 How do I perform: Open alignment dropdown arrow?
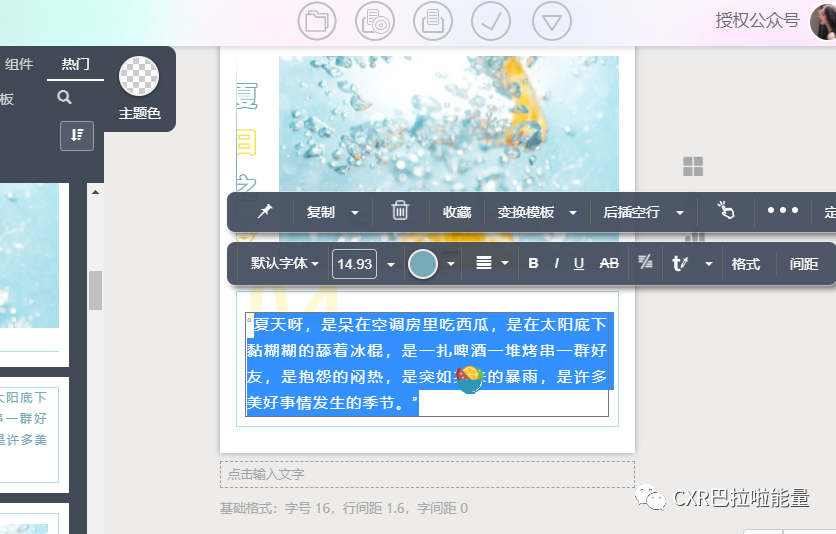pyautogui.click(x=505, y=263)
